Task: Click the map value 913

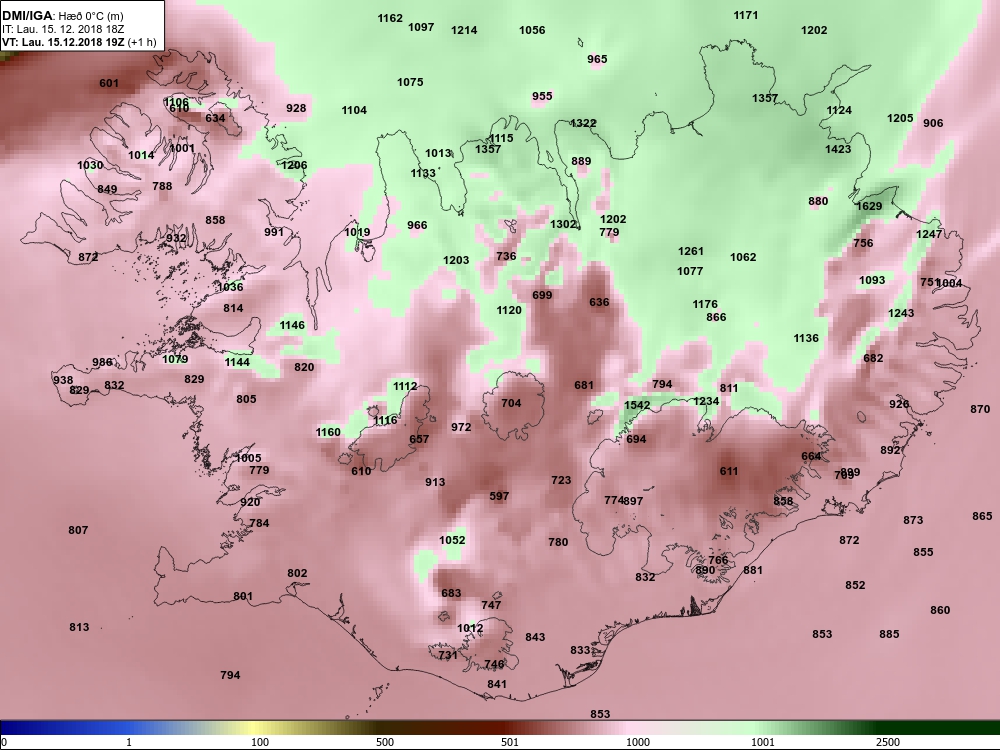Action: 435,482
